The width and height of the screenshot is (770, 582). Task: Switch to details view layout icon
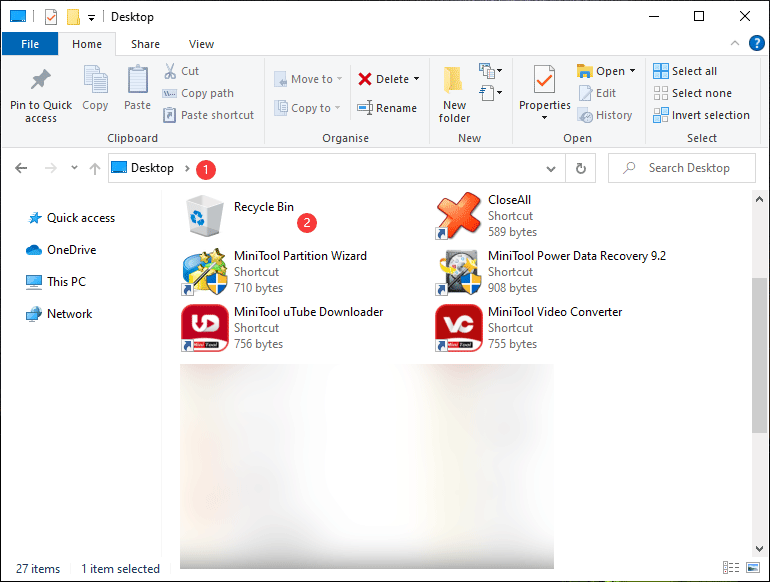(731, 568)
